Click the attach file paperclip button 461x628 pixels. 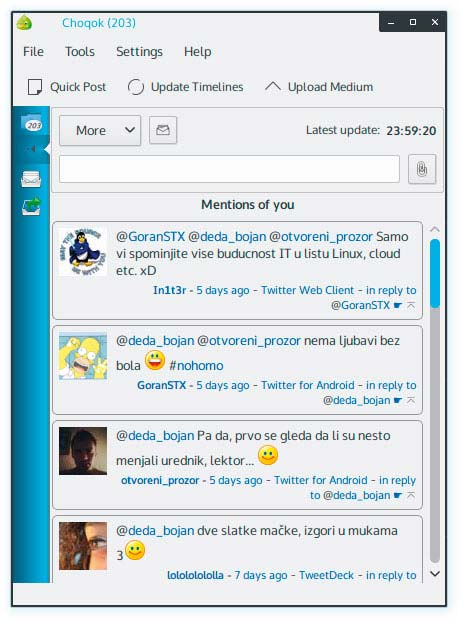point(422,169)
